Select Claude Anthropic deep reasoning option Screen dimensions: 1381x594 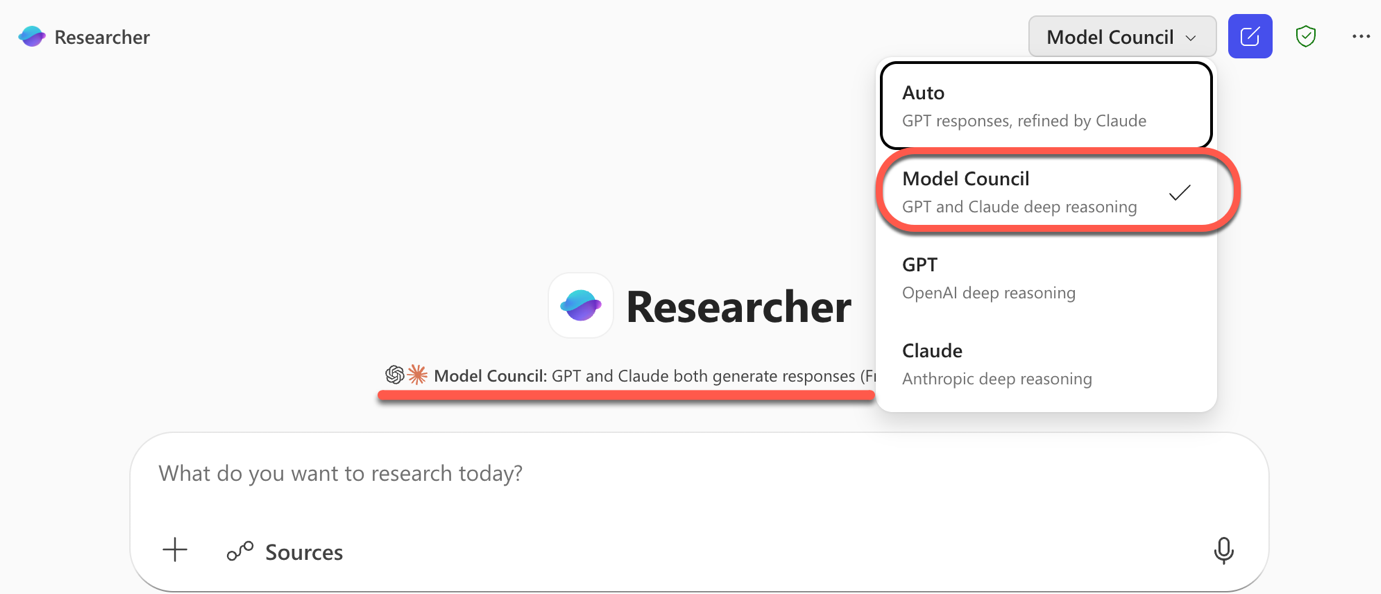pos(1046,363)
